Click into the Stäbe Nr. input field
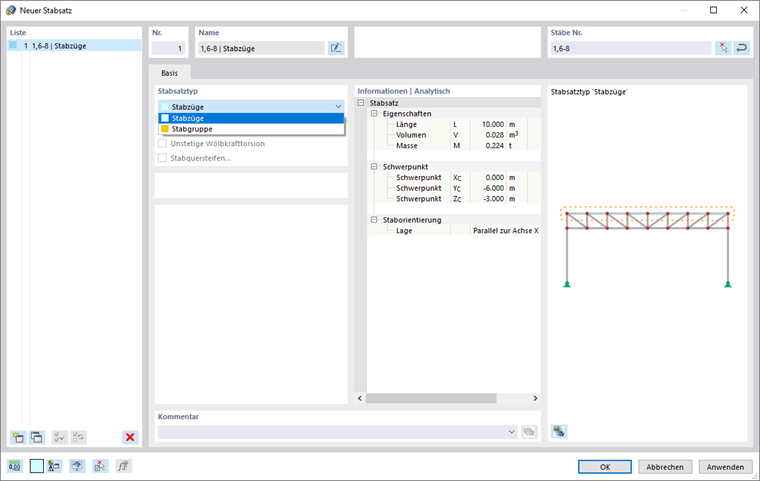 631,48
